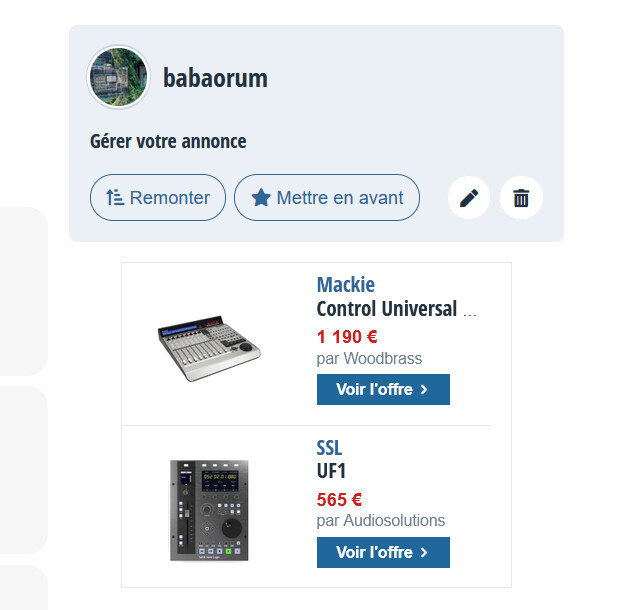View the Audiosolutions offer for SSL UF1
The width and height of the screenshot is (639, 610).
[x=383, y=553]
